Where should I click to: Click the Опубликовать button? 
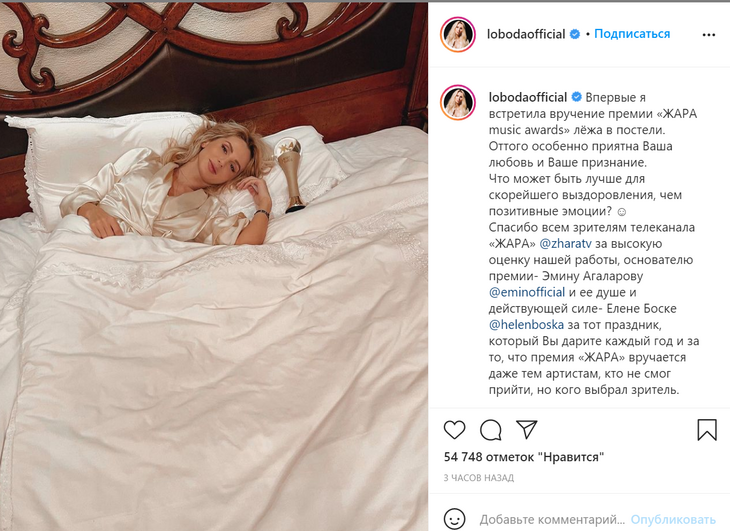[673, 519]
